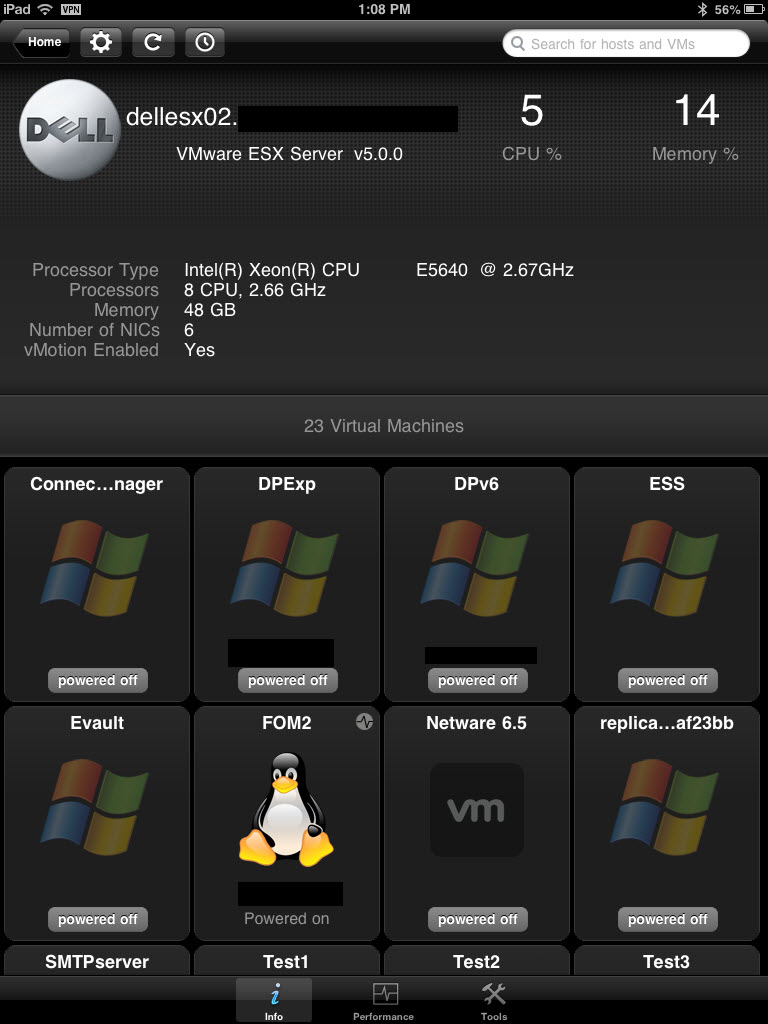768x1024 pixels.
Task: Select the DPExp Windows logo
Action: coord(286,570)
